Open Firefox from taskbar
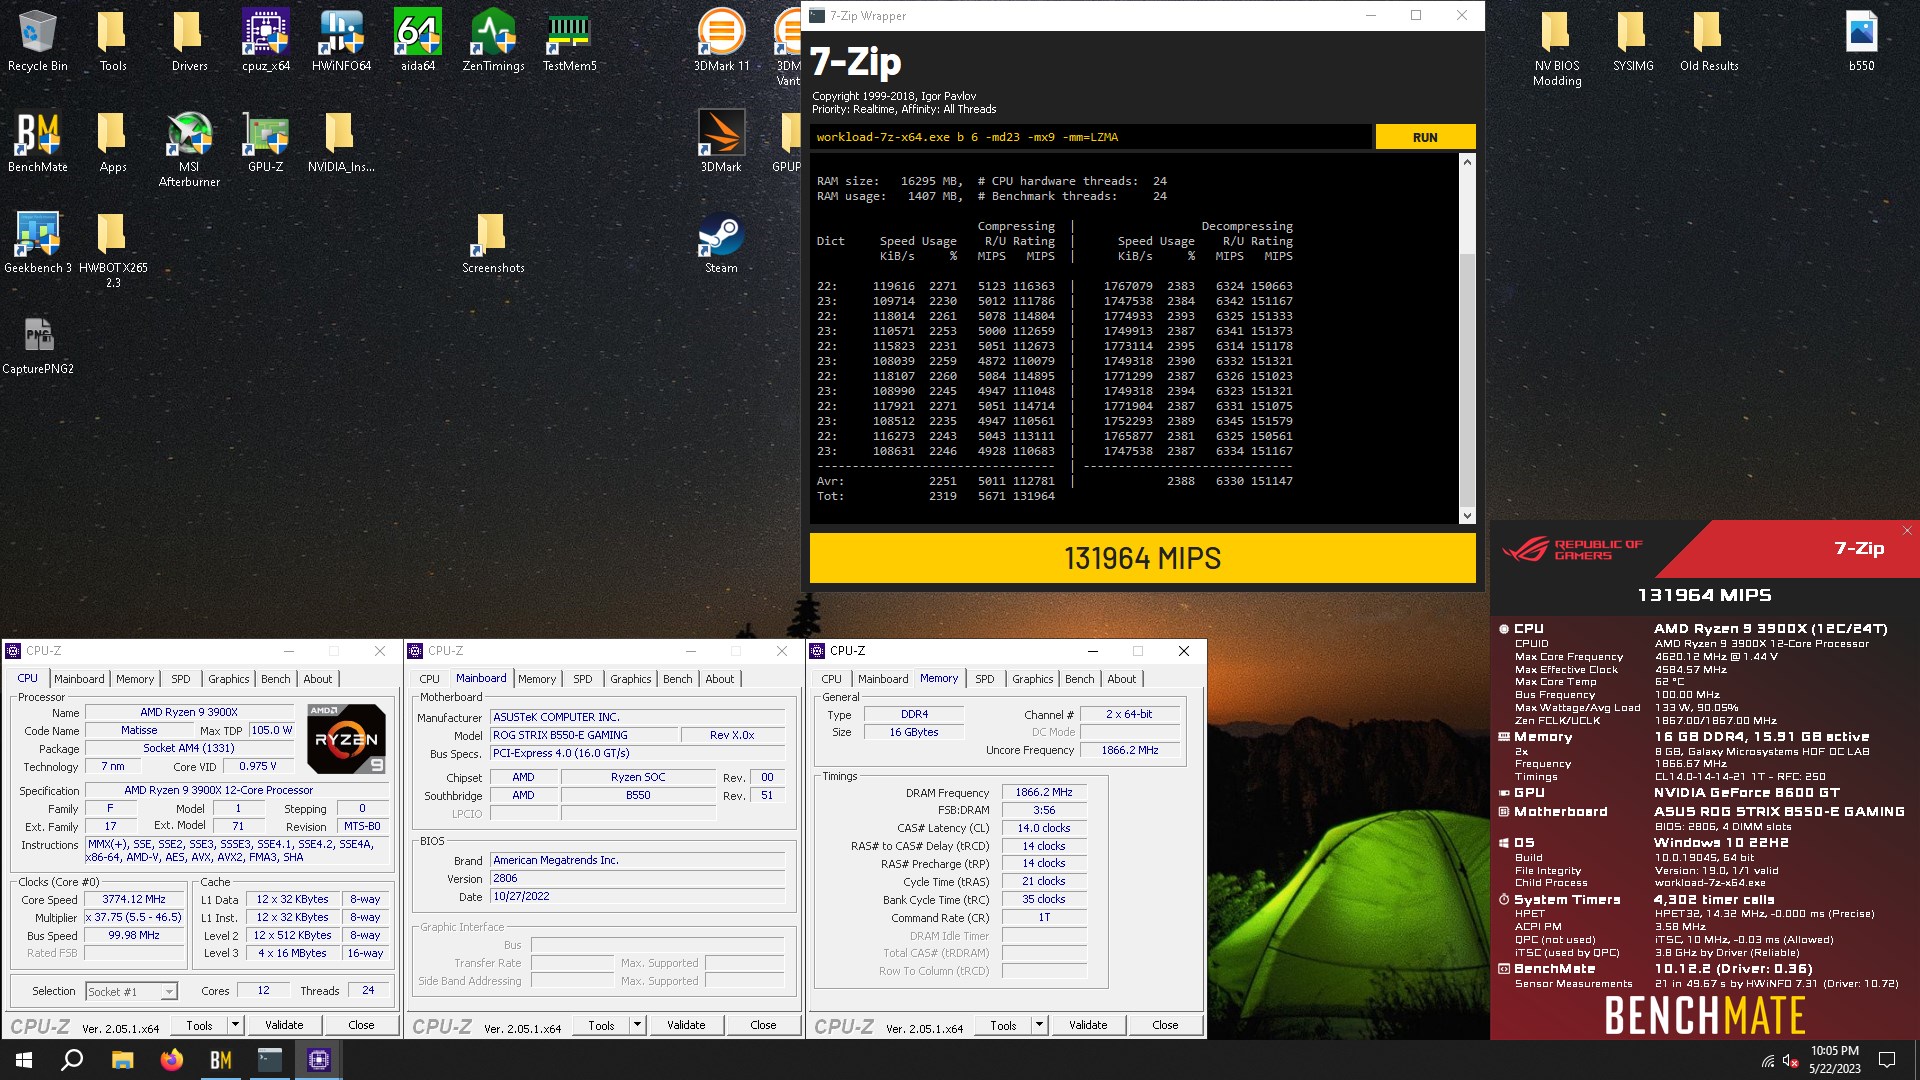This screenshot has height=1080, width=1920. tap(172, 1060)
